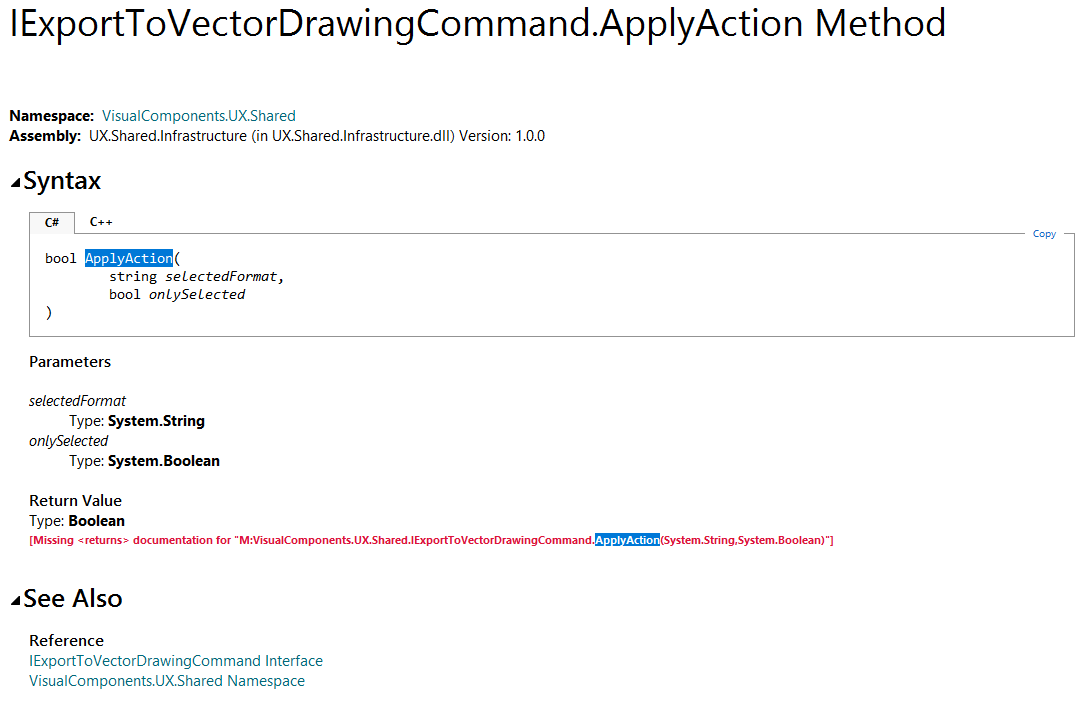Collapse the See Also section triangle

tap(16, 601)
